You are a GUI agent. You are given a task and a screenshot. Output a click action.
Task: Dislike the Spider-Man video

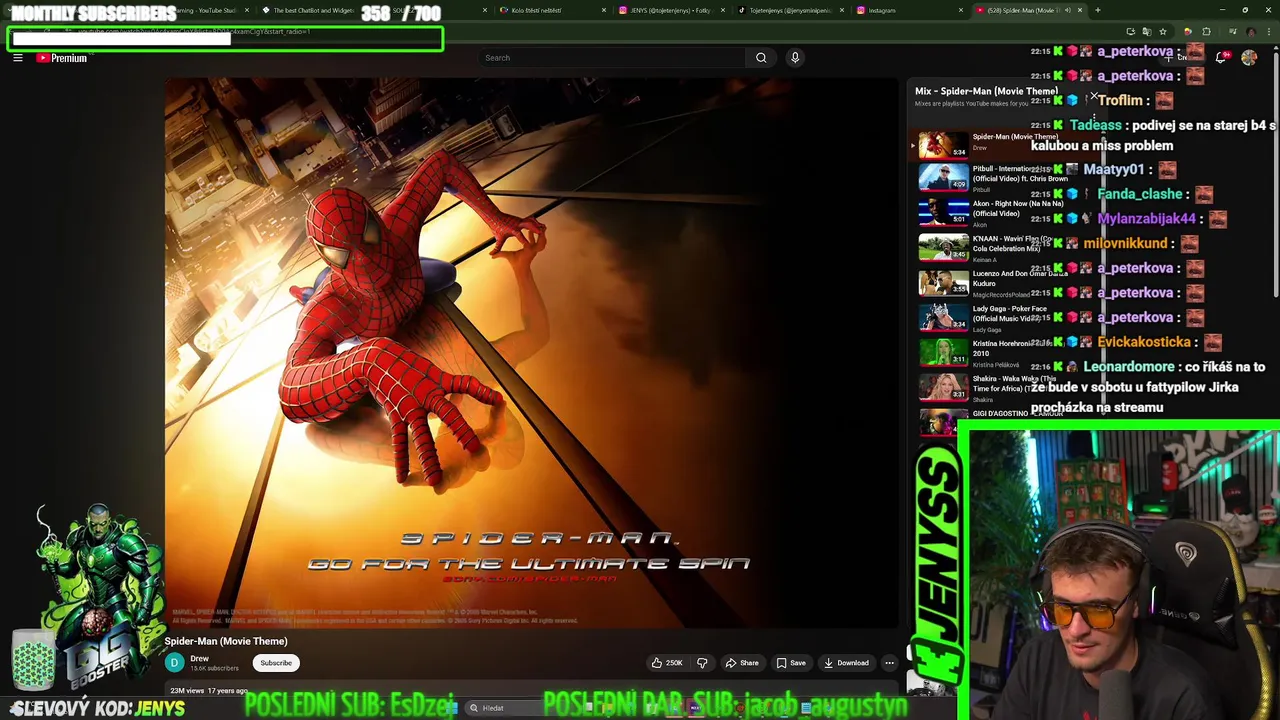(x=702, y=663)
